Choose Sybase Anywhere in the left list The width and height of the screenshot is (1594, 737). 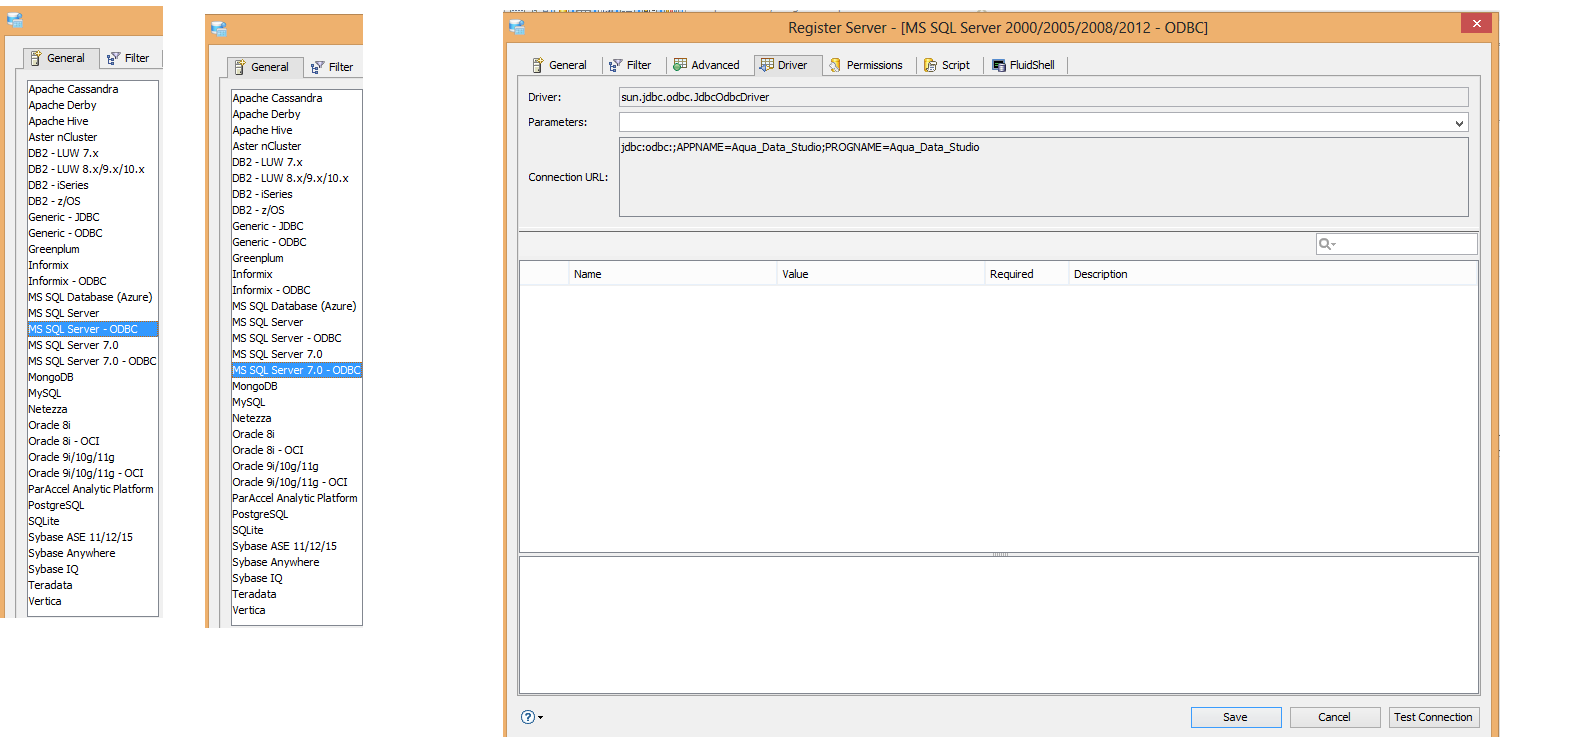[x=92, y=553]
